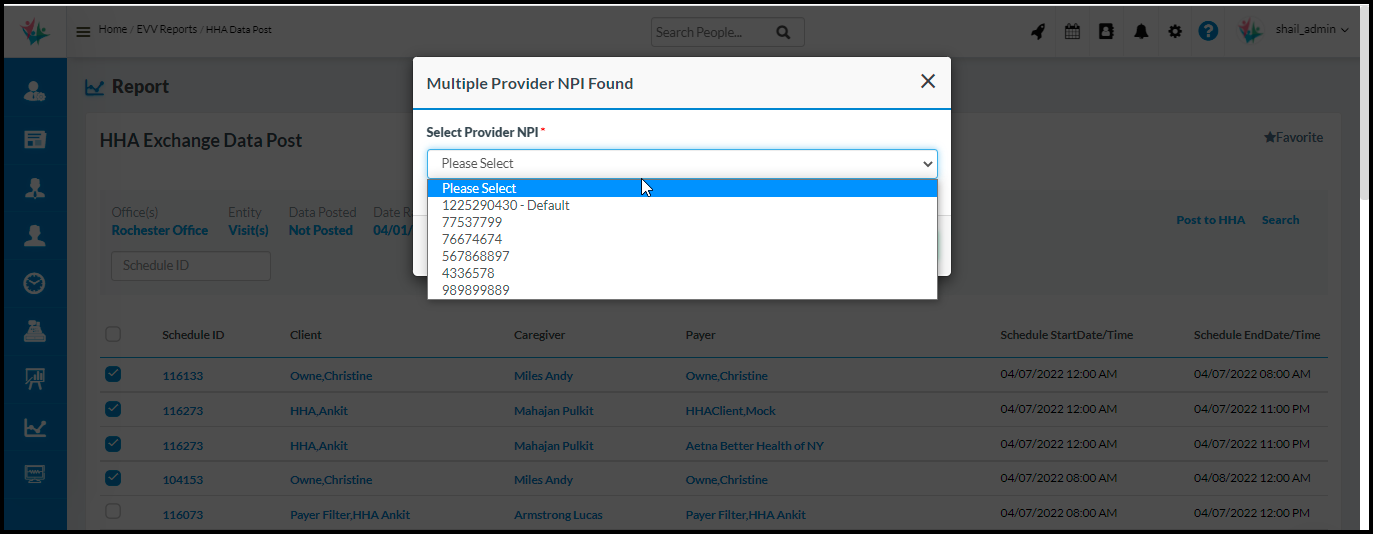1373x534 pixels.
Task: Open the calendar icon in header
Action: [1072, 31]
